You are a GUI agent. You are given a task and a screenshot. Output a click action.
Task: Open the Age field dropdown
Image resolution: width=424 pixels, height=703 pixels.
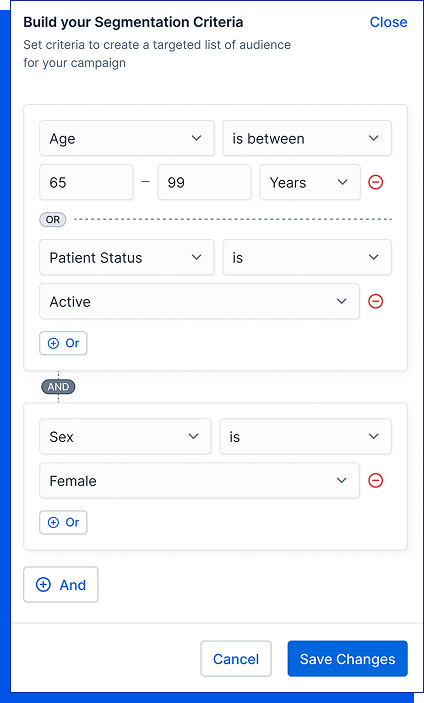tap(127, 138)
